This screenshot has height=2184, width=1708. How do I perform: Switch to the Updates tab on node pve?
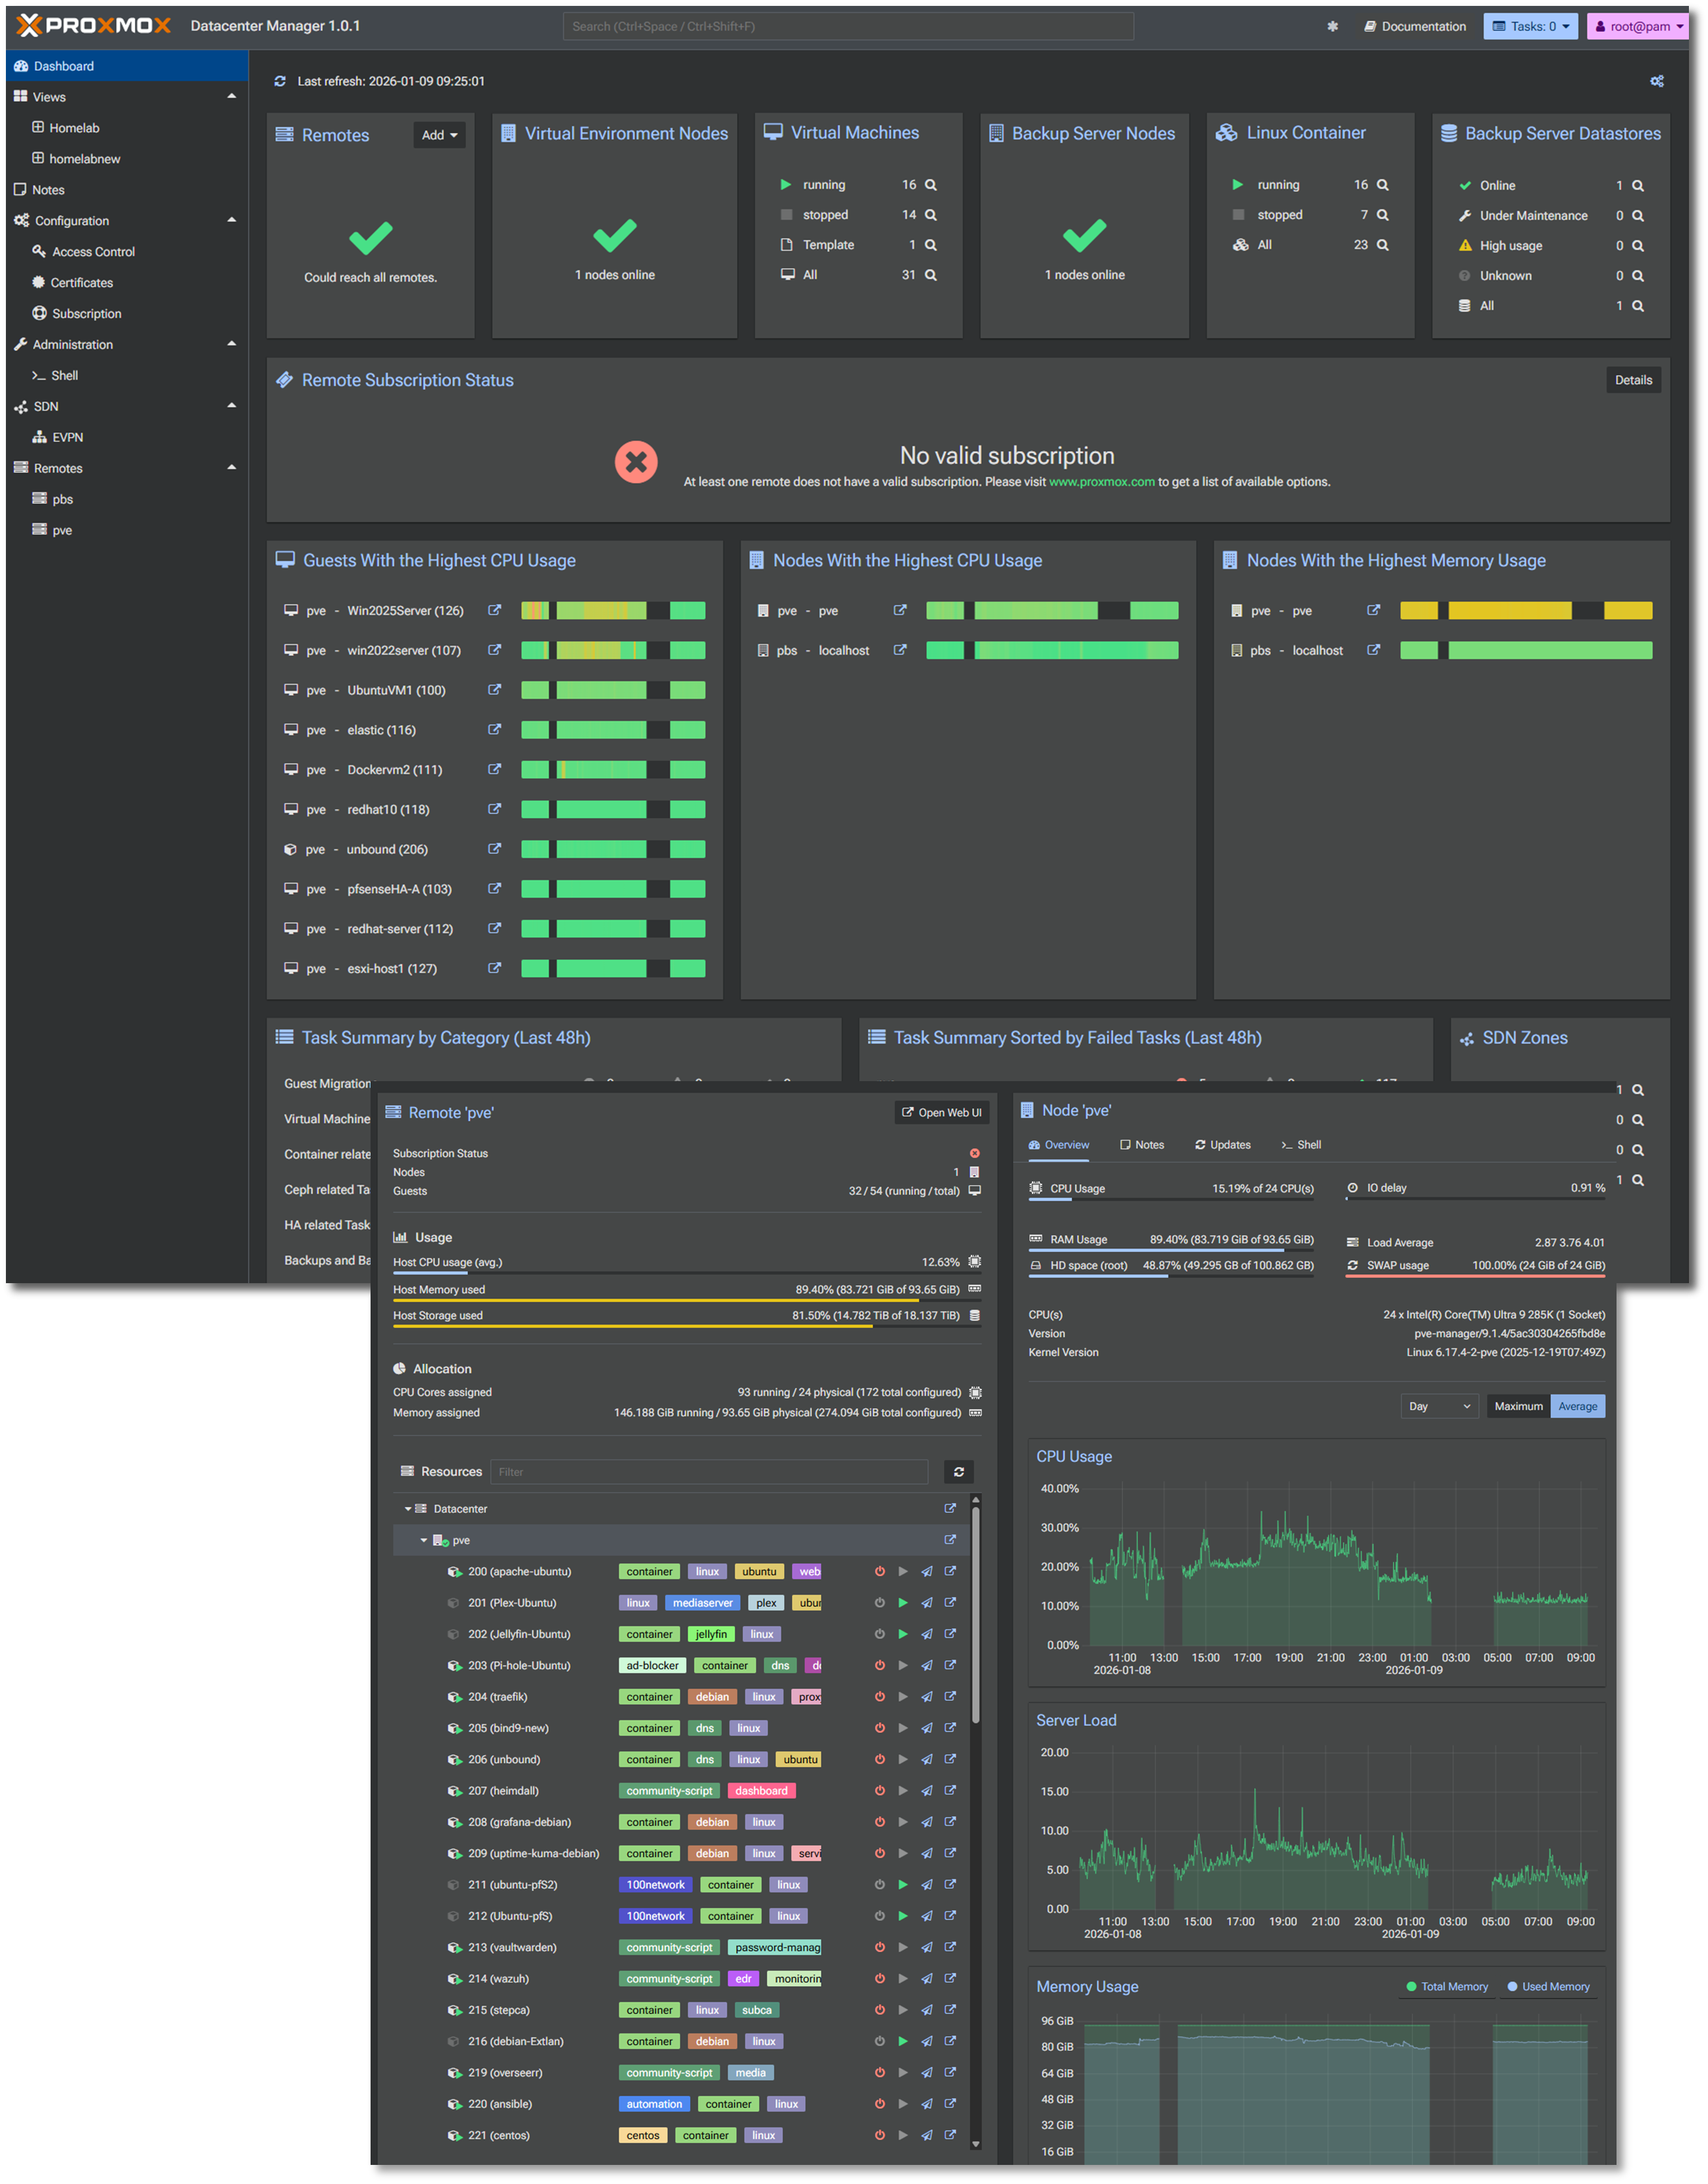pos(1222,1144)
